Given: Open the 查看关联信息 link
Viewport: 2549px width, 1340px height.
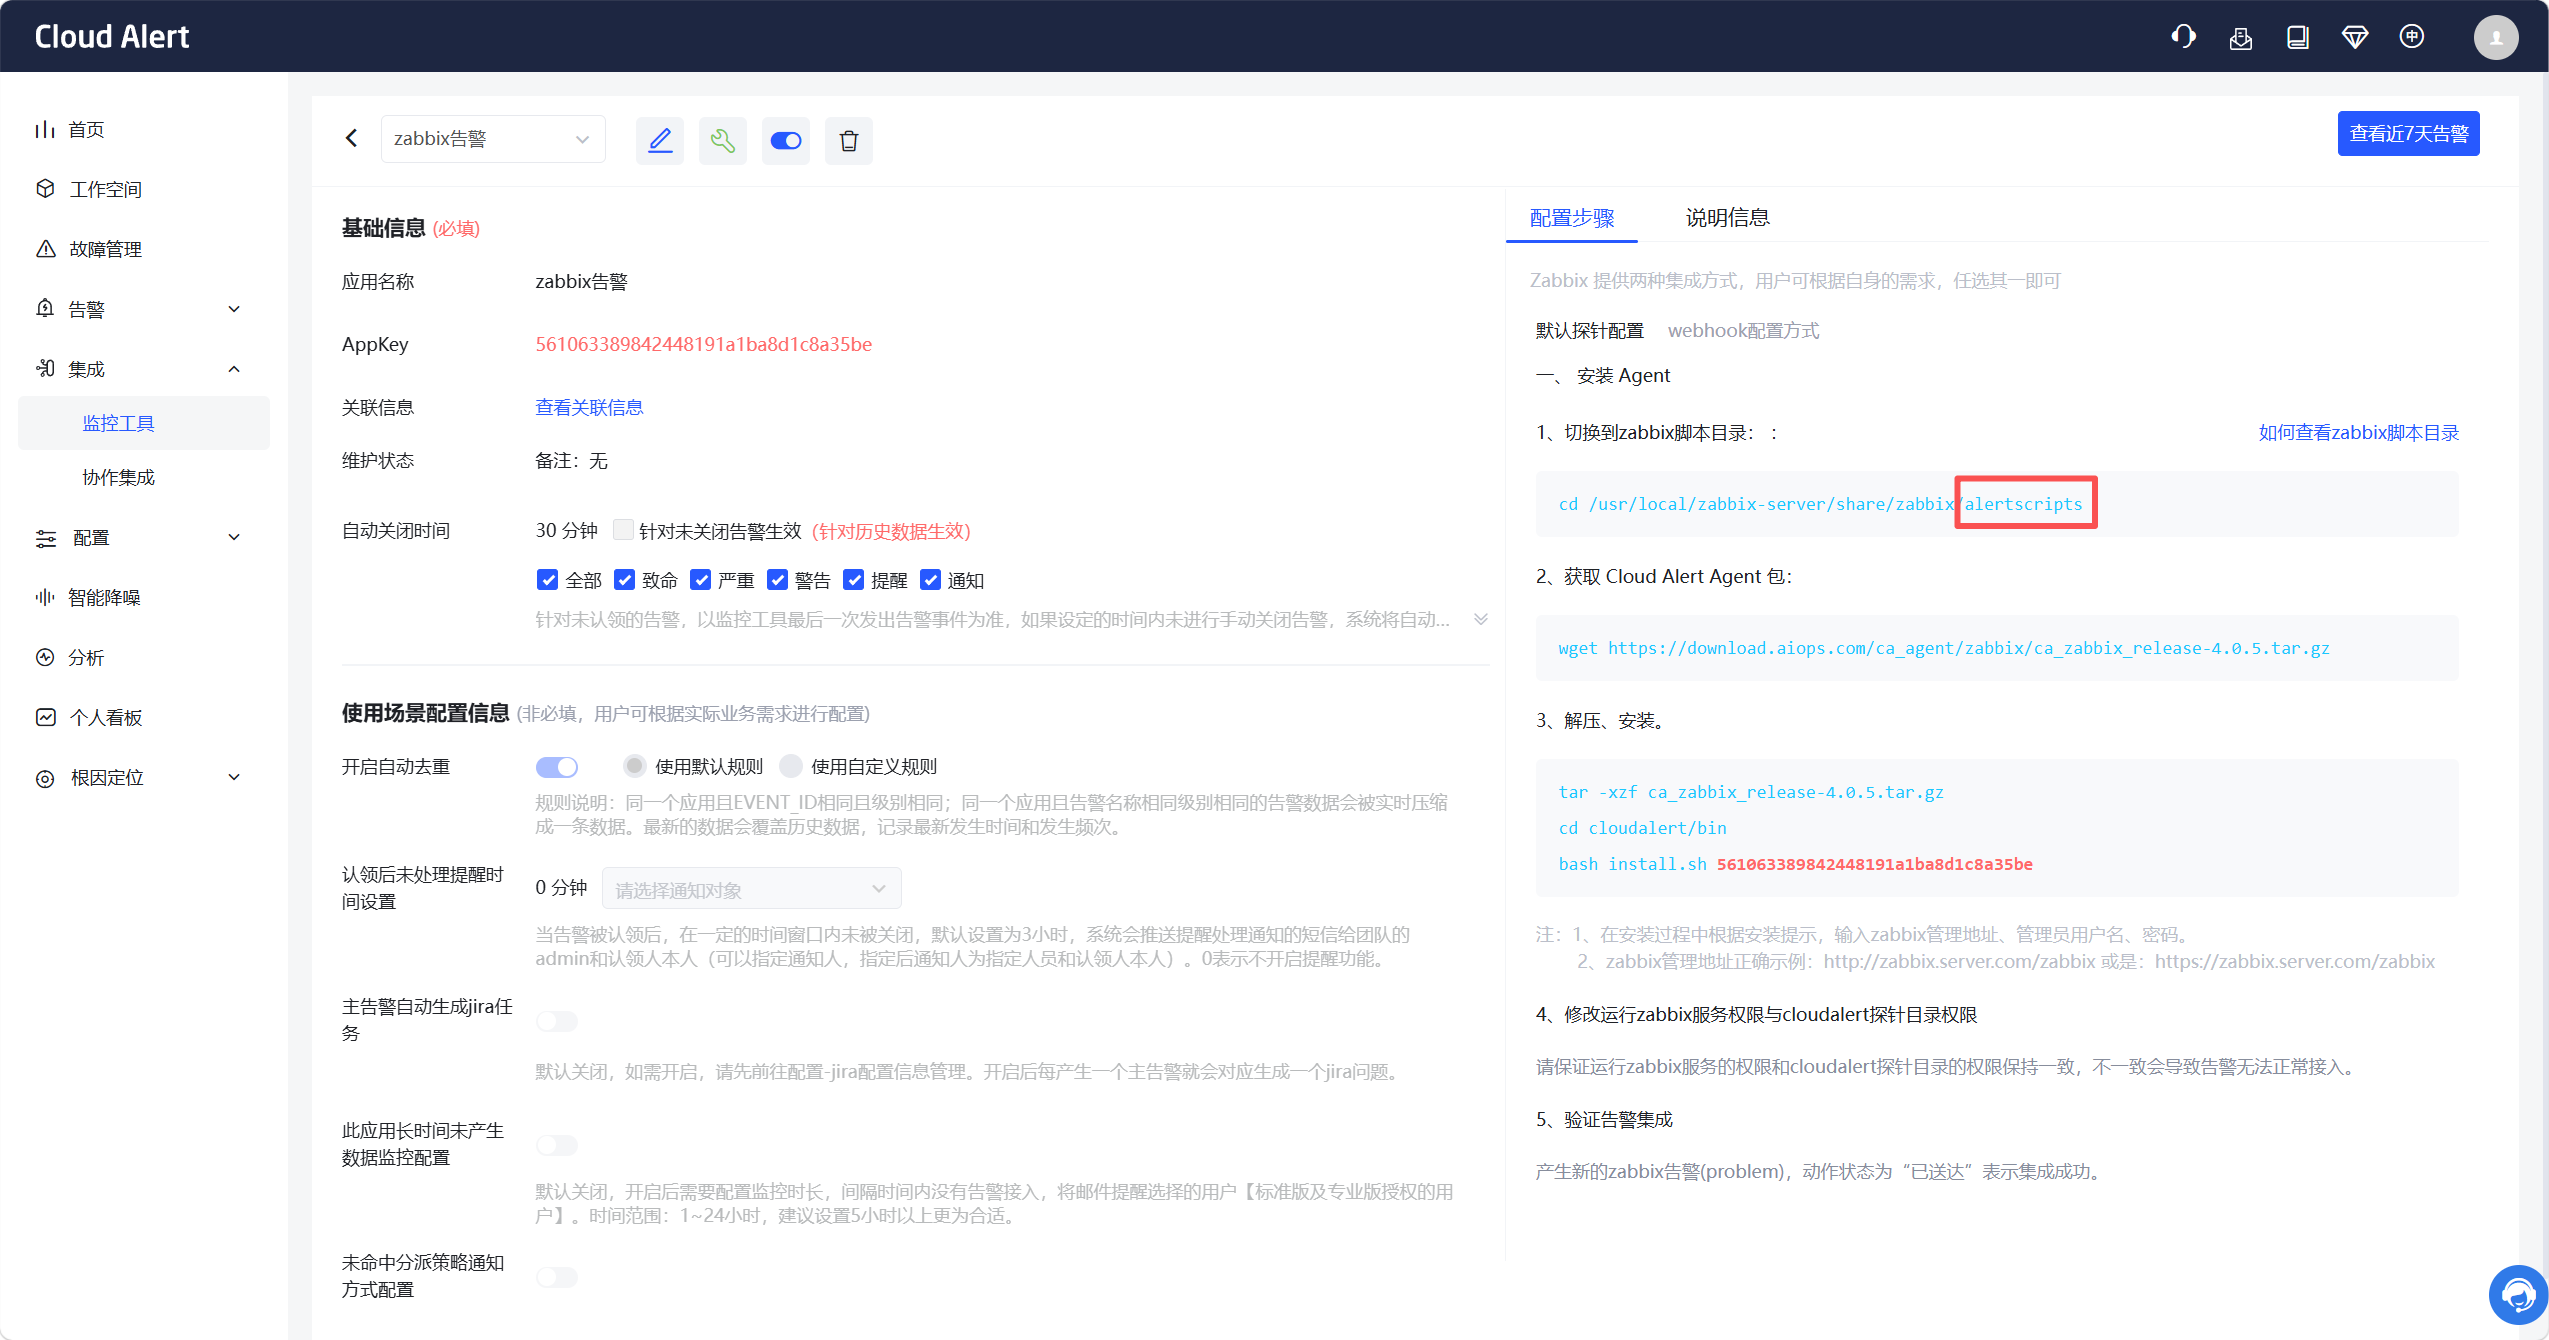Looking at the screenshot, I should (x=589, y=407).
